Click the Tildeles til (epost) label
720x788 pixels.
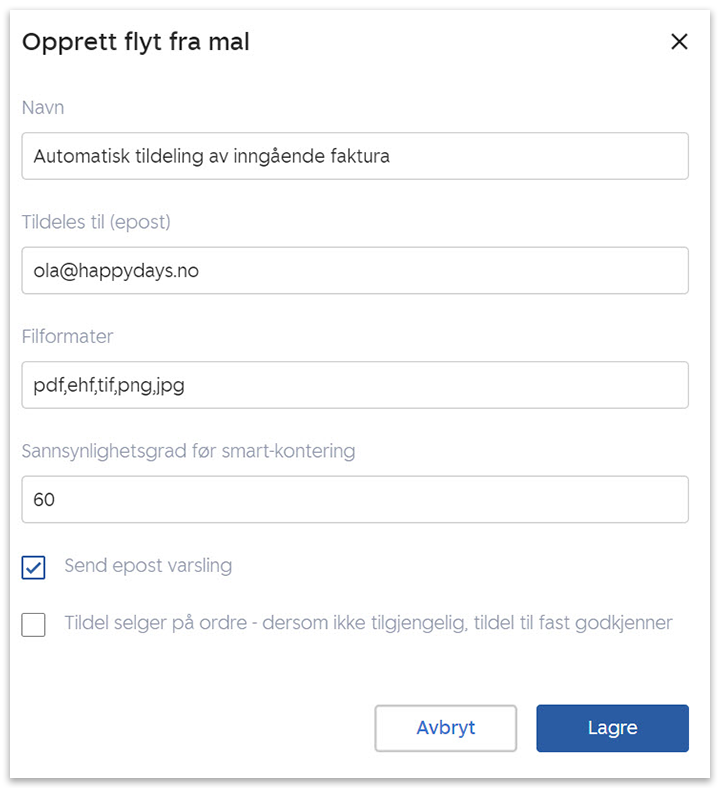point(96,222)
